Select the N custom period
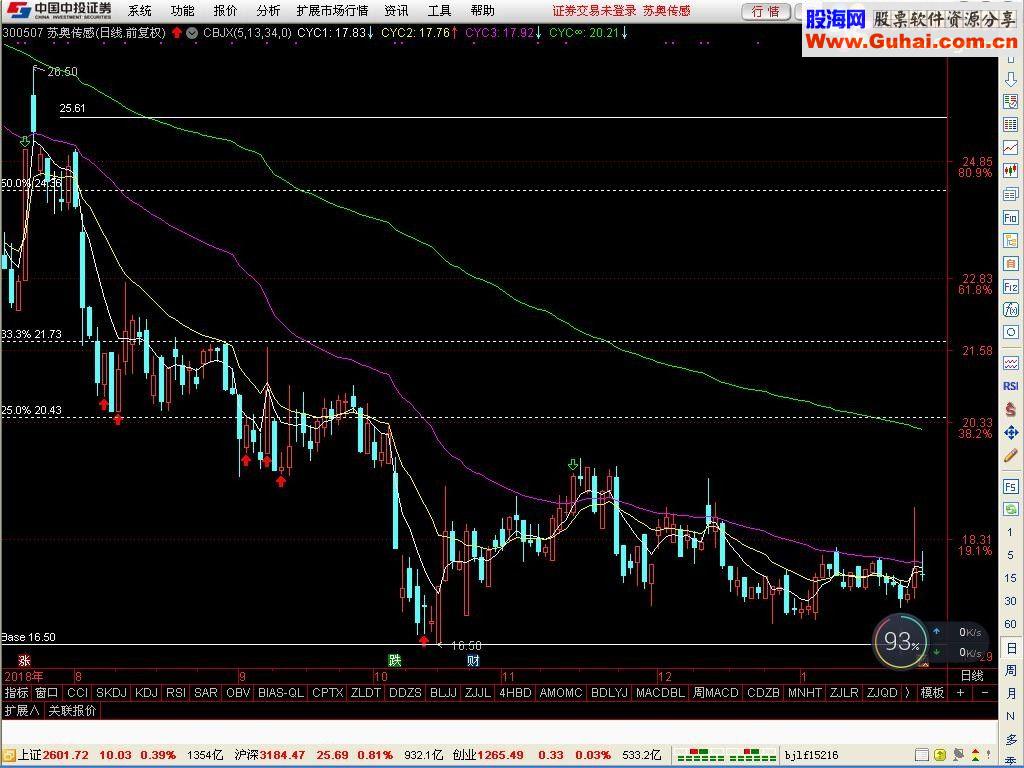Image resolution: width=1024 pixels, height=768 pixels. 1011,716
